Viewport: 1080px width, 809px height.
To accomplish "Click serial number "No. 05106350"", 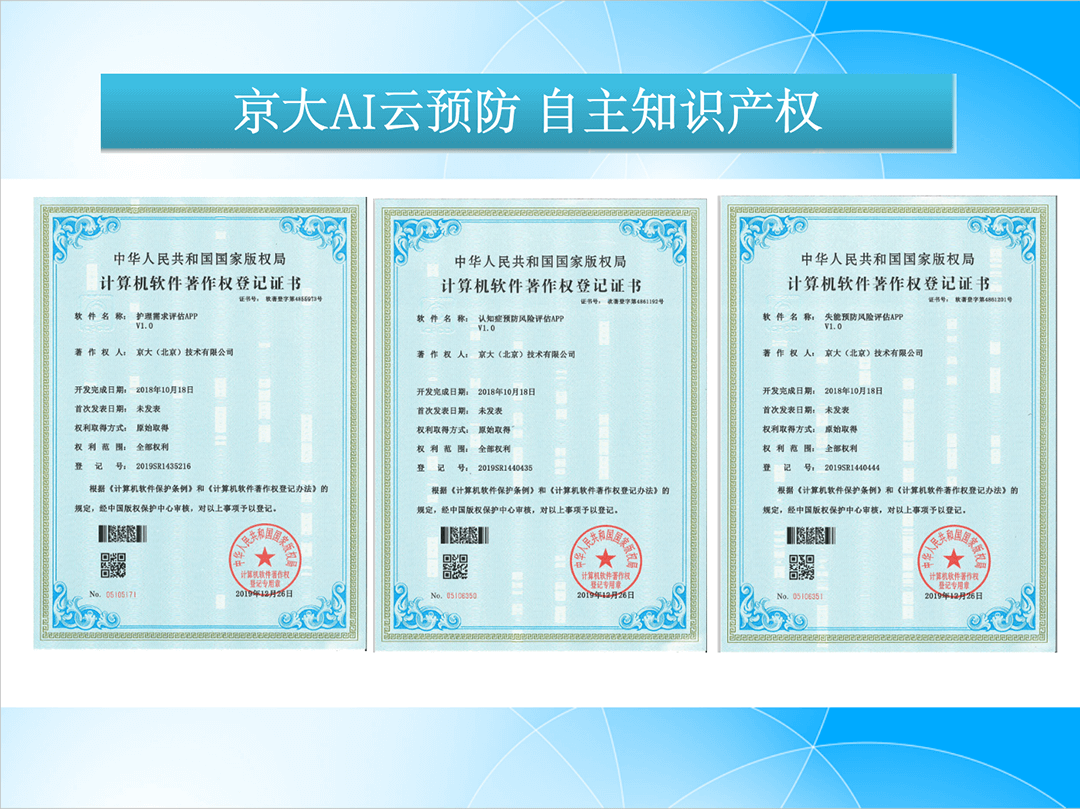I will pyautogui.click(x=454, y=596).
